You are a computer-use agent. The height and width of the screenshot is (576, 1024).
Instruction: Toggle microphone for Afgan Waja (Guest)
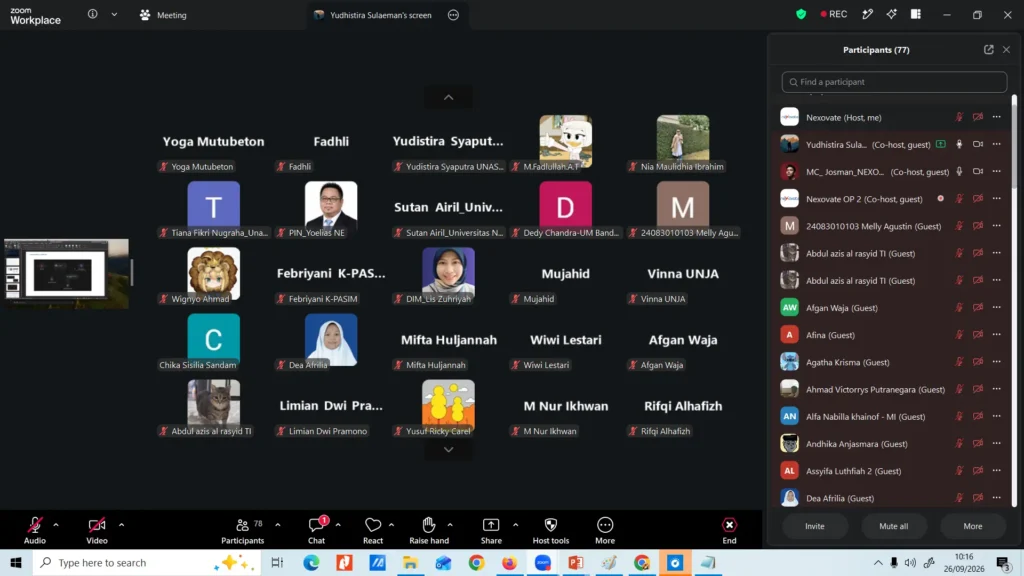click(959, 308)
